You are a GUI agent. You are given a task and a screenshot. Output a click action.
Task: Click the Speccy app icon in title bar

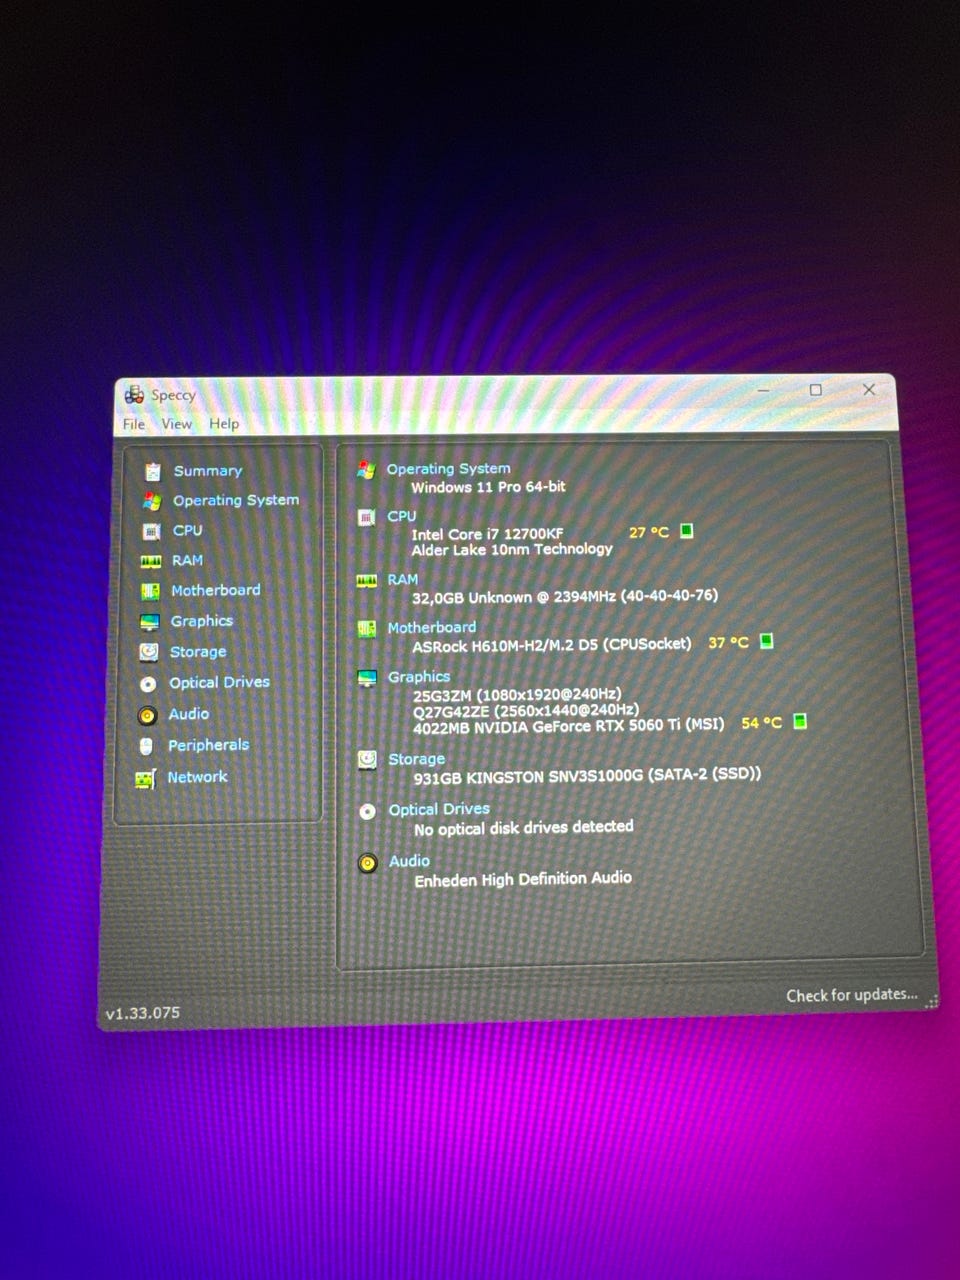tap(134, 395)
